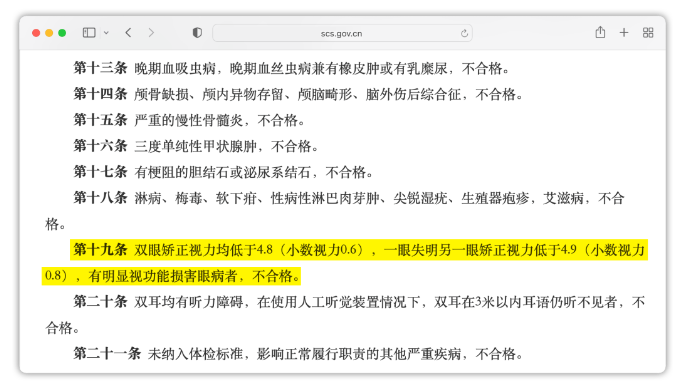Image resolution: width=683 pixels, height=382 pixels.
Task: Click the highlighted 第十九条 heading
Action: pyautogui.click(x=100, y=250)
